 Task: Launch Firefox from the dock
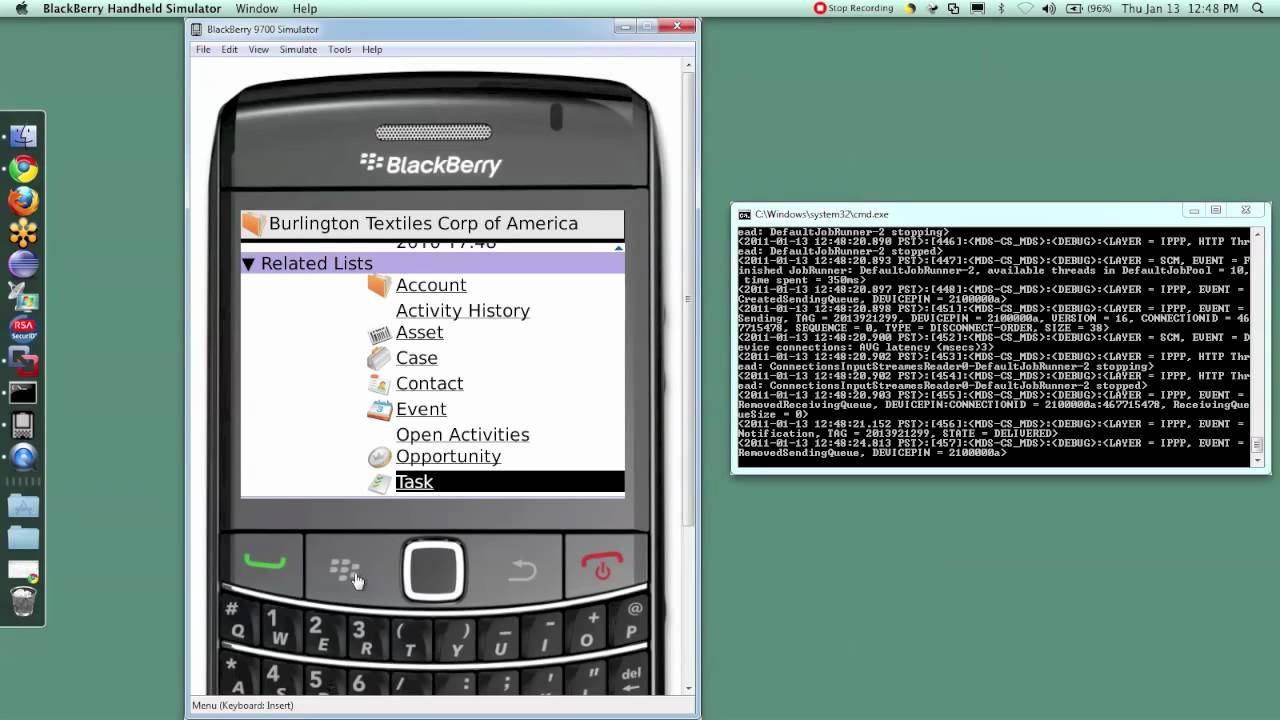(x=23, y=200)
